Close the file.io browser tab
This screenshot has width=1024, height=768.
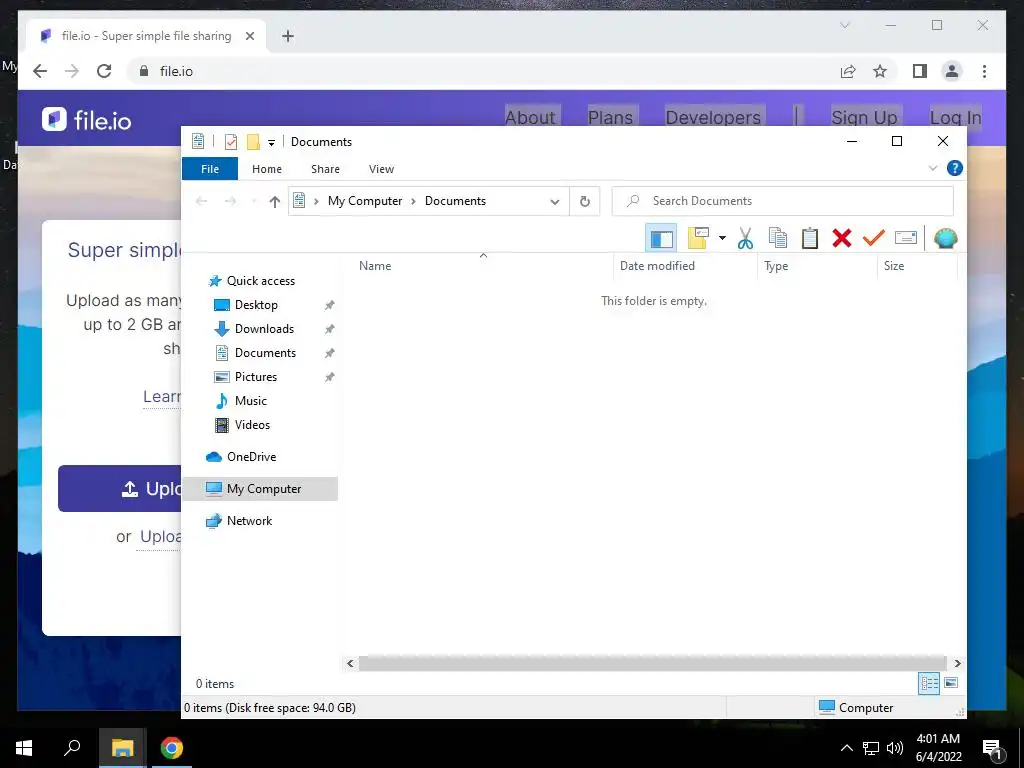[249, 36]
